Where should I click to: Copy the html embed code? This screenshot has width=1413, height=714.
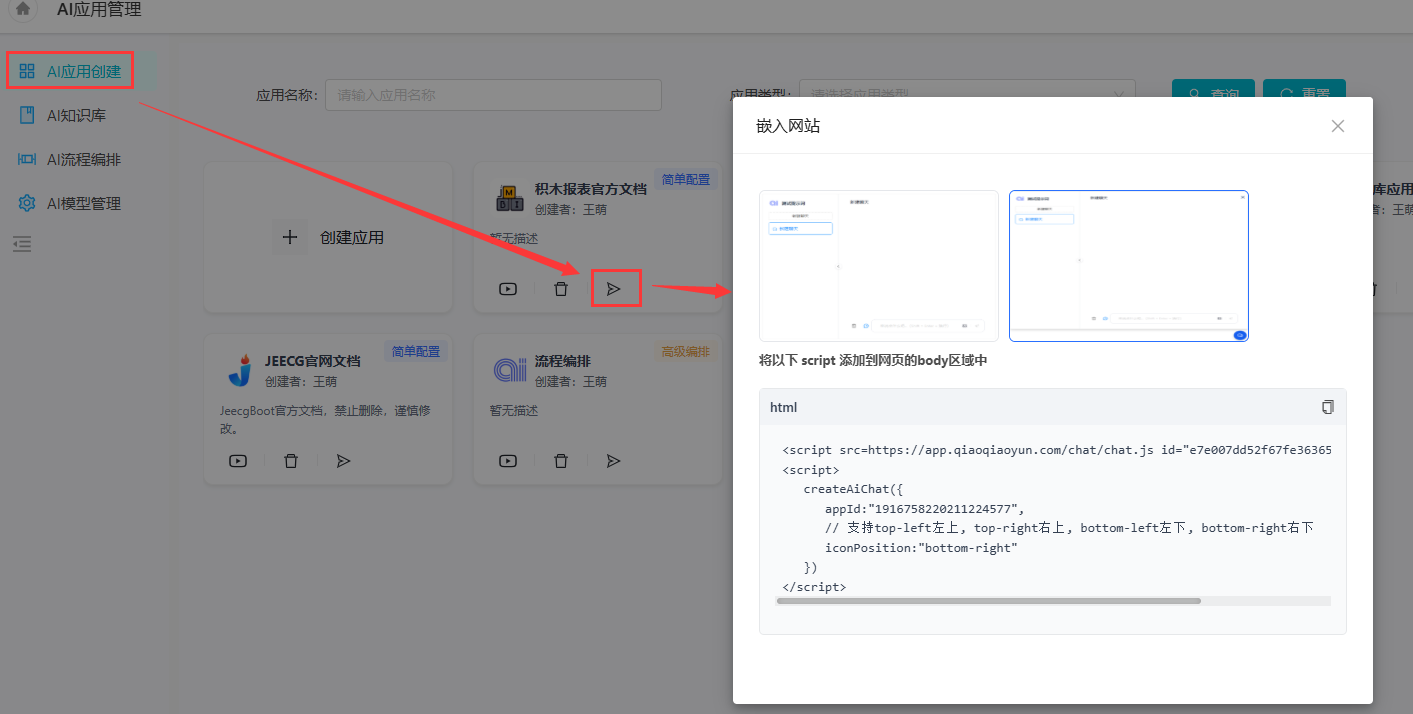coord(1328,407)
